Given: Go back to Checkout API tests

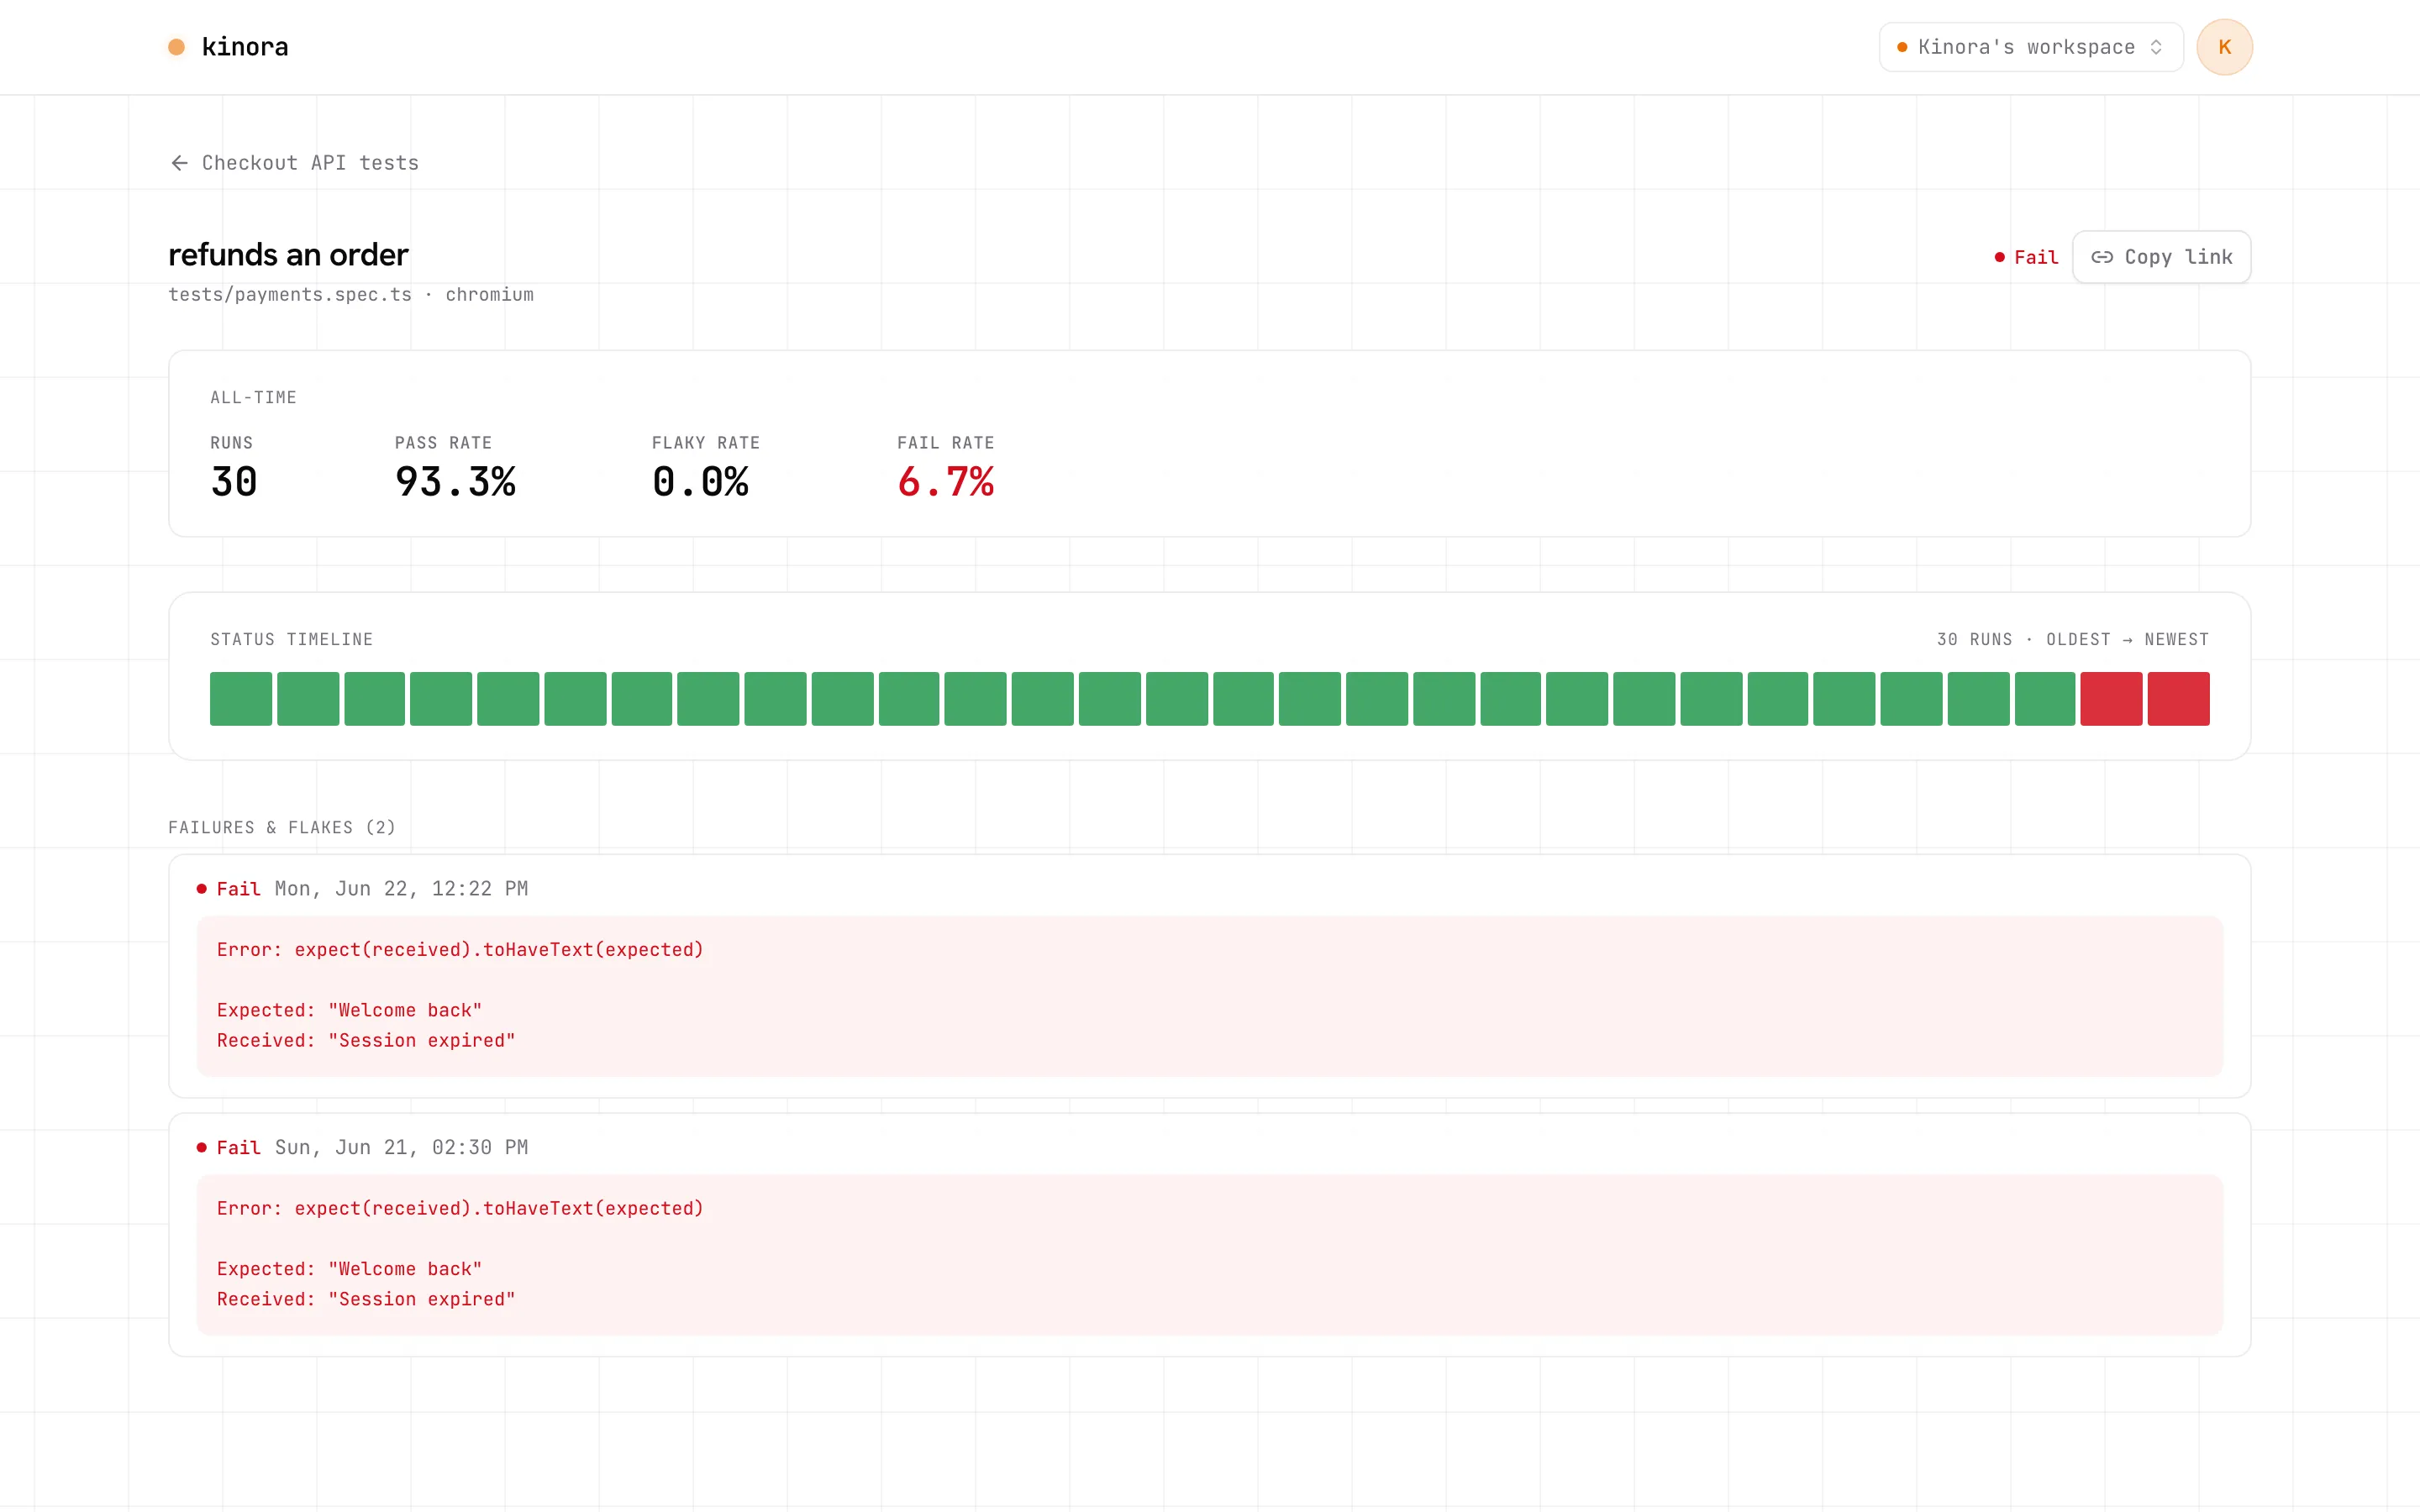Looking at the screenshot, I should (294, 163).
